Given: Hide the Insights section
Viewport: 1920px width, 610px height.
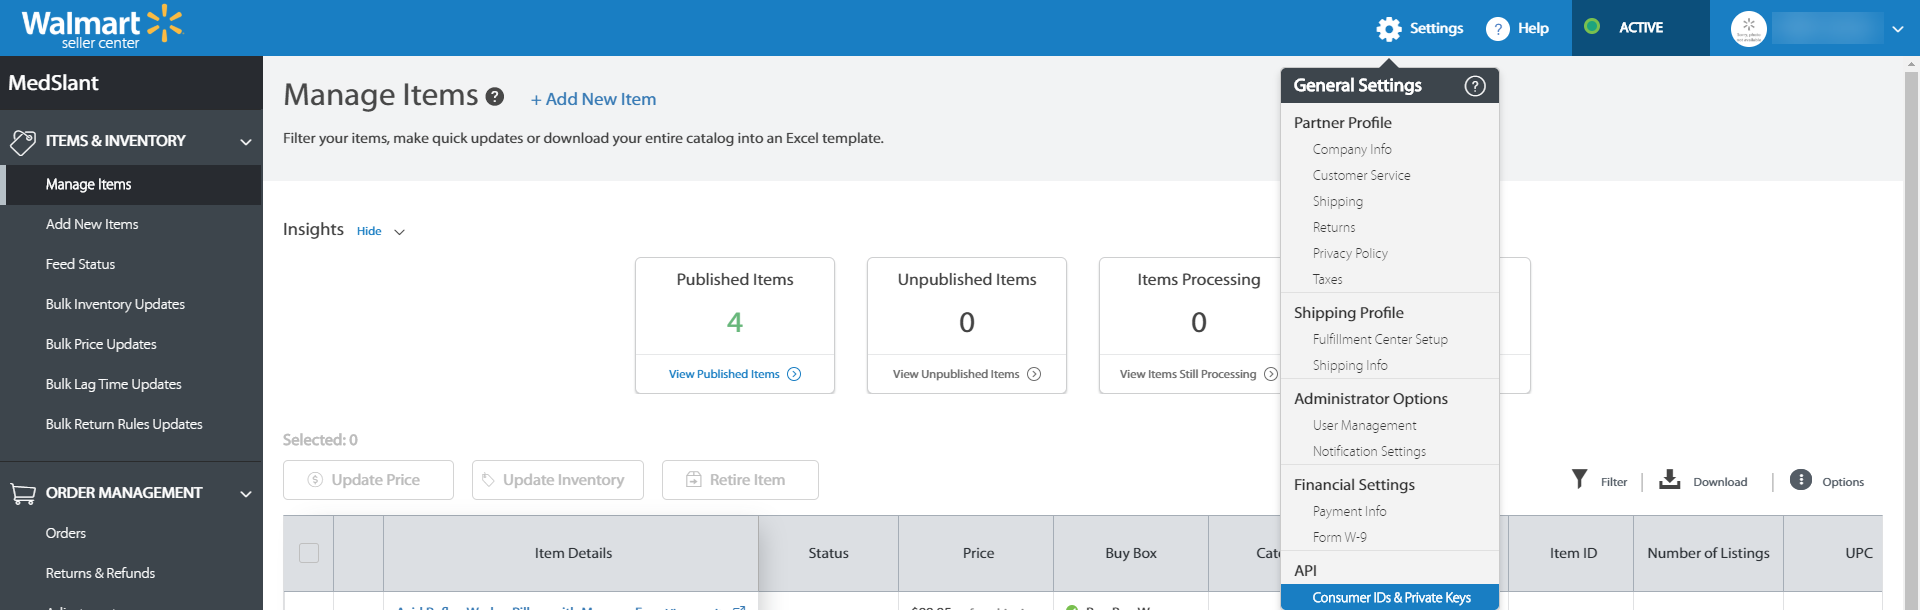Looking at the screenshot, I should tap(369, 231).
